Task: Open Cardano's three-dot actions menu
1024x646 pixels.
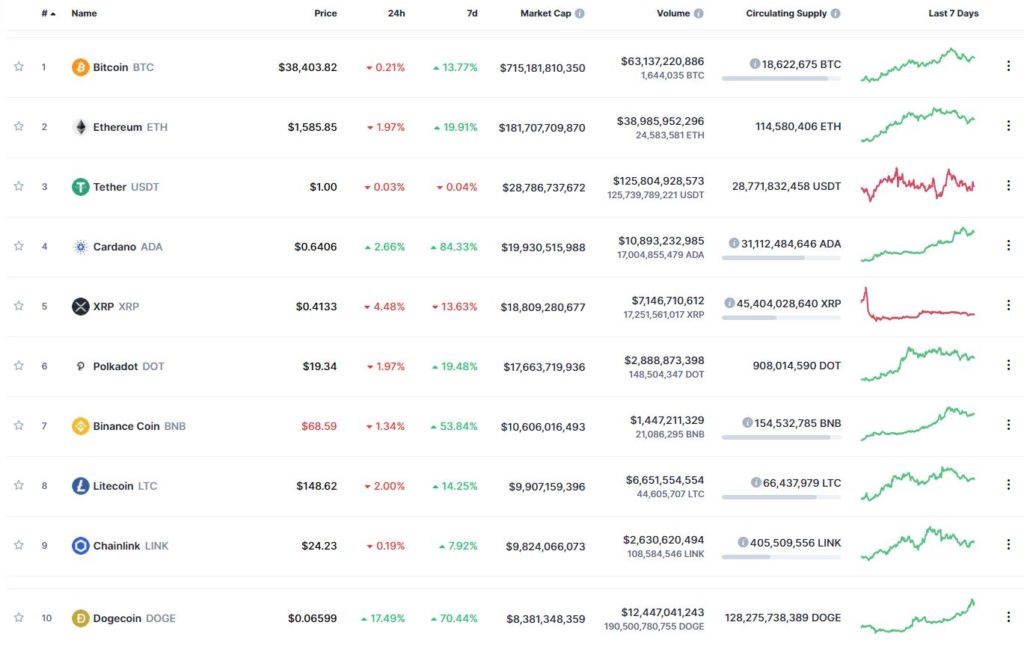Action: [x=1008, y=245]
